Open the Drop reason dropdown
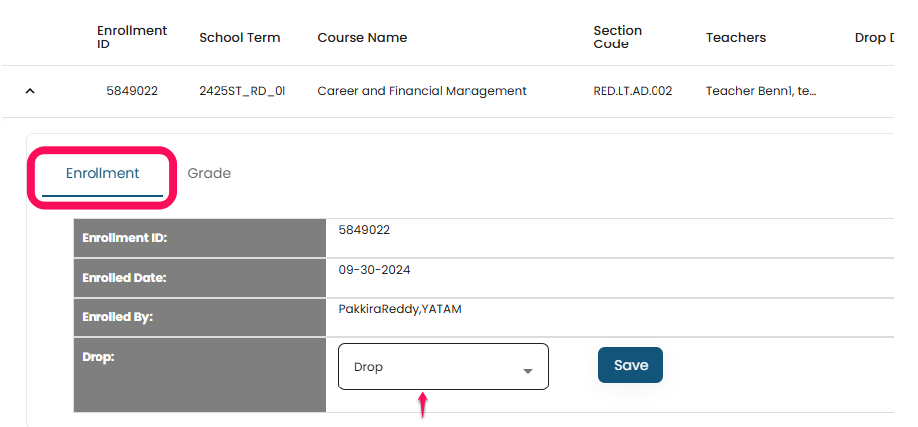Viewport: 918px width, 427px height. (443, 367)
